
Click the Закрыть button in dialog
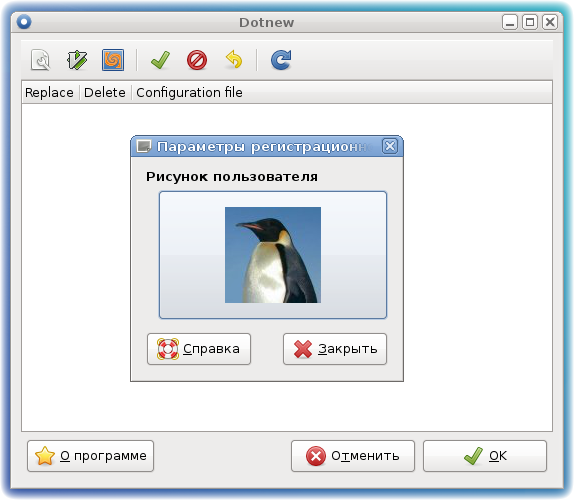(335, 349)
